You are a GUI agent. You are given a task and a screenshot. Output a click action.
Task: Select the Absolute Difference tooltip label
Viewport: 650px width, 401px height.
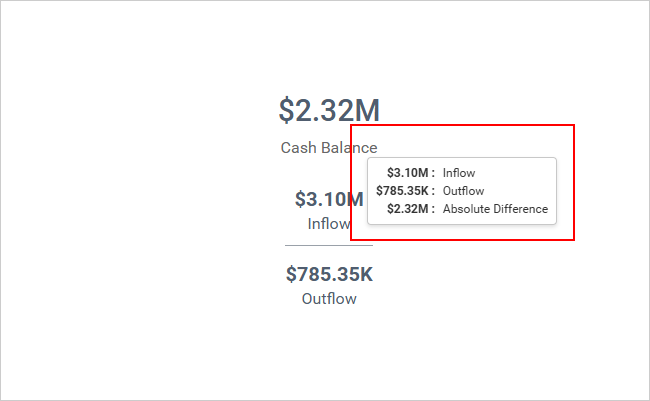(x=495, y=209)
